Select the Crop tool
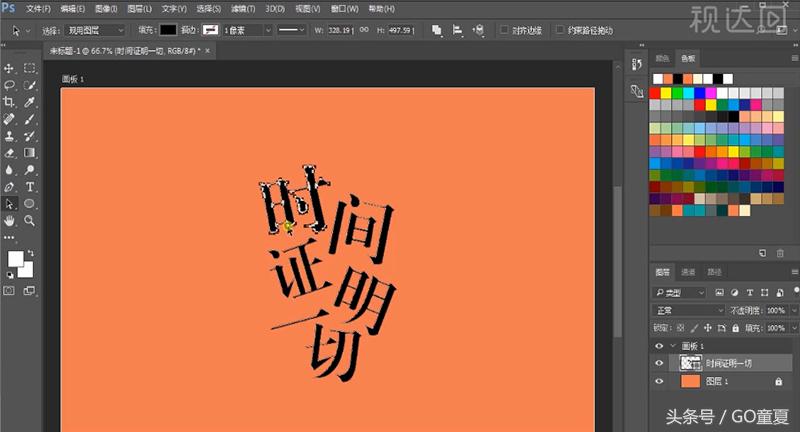This screenshot has width=800, height=432. (10, 102)
